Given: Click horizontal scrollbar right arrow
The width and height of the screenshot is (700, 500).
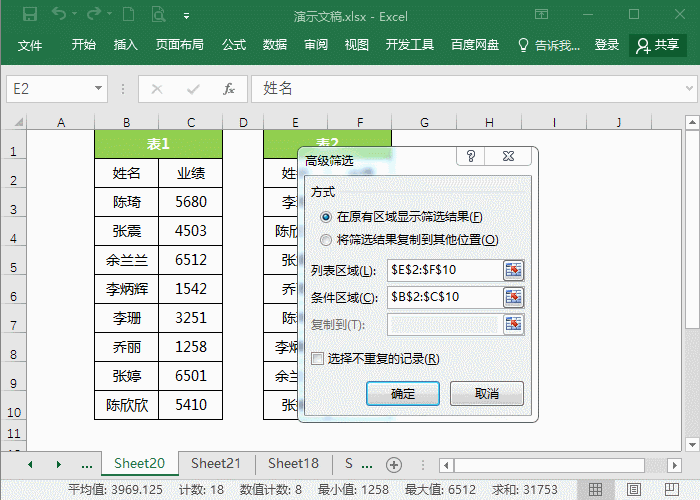Looking at the screenshot, I should coord(675,465).
